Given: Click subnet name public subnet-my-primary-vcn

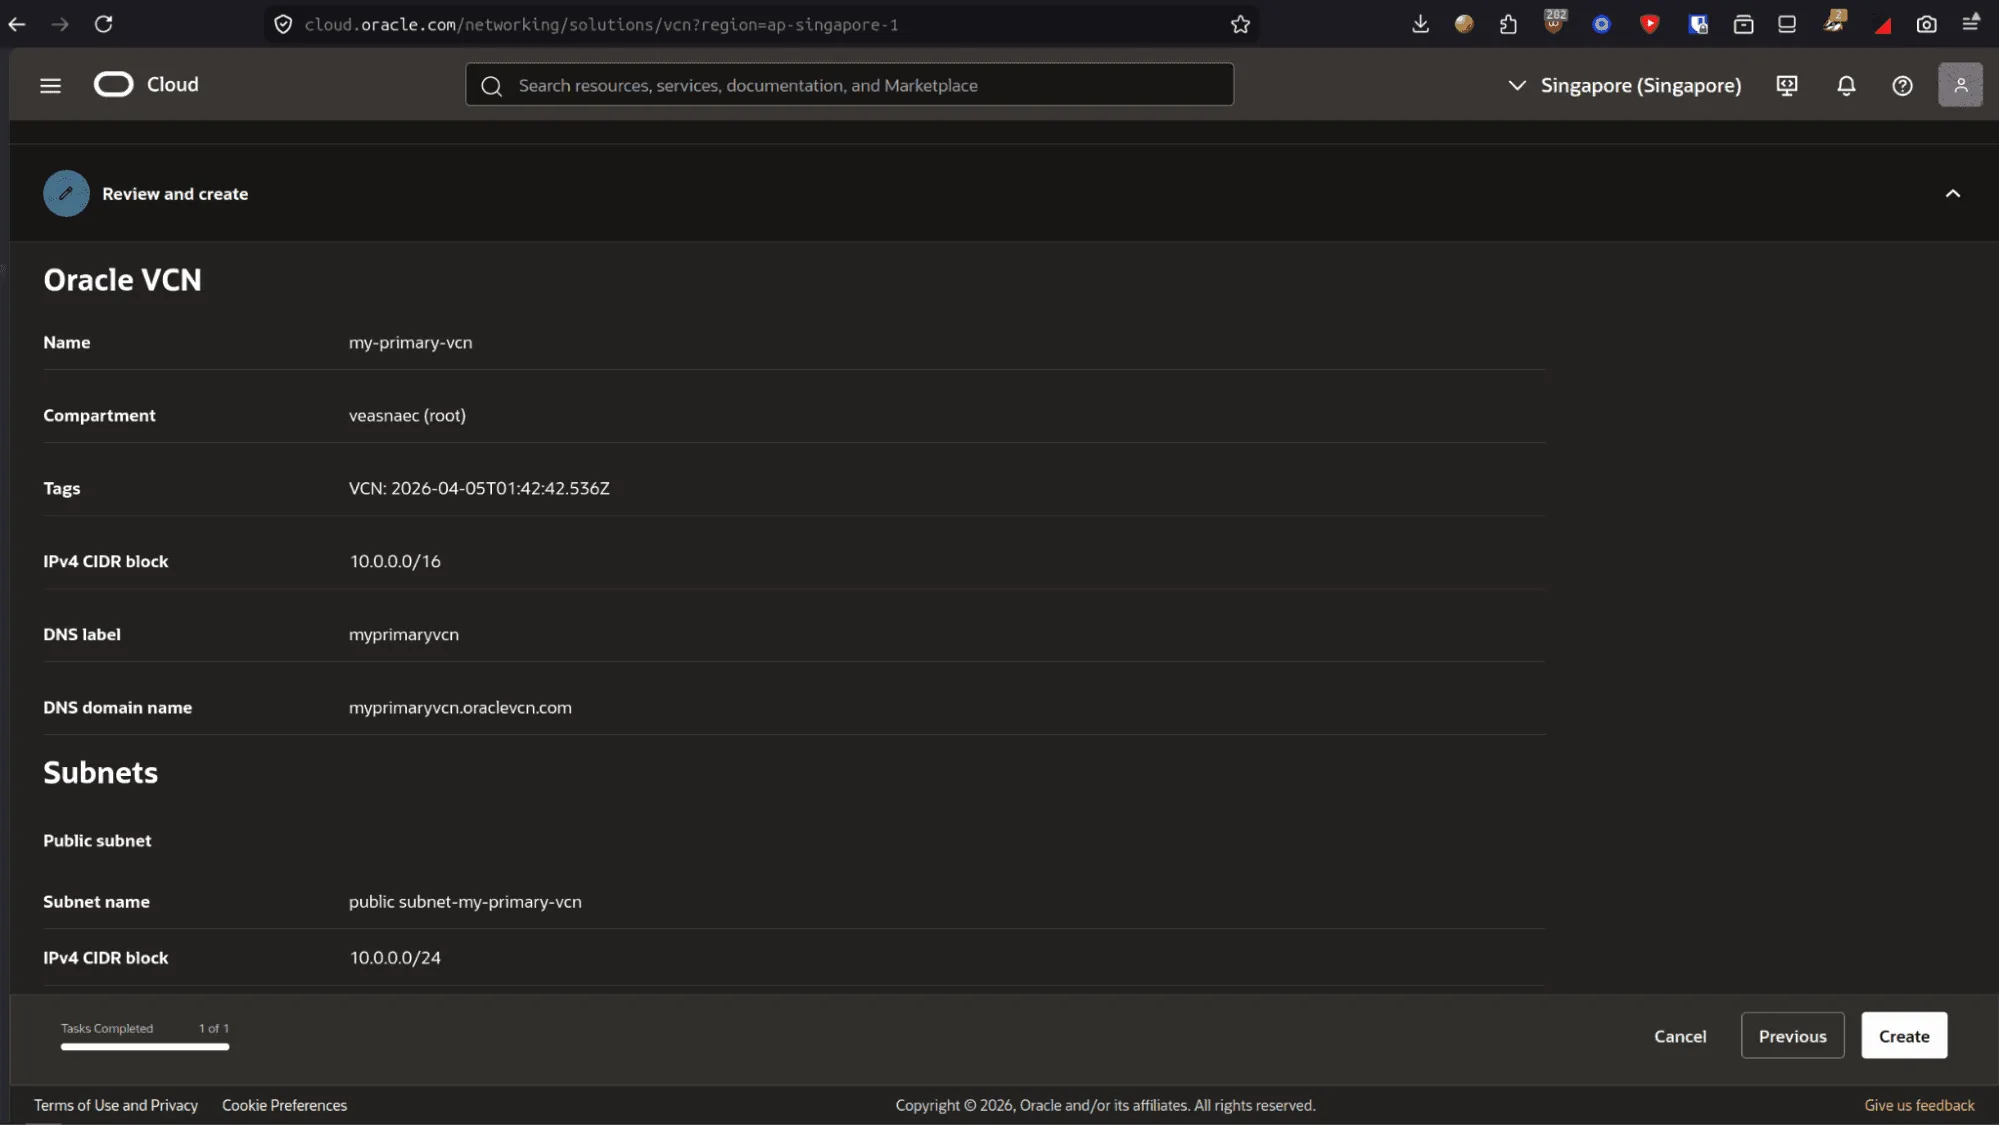Looking at the screenshot, I should pyautogui.click(x=465, y=901).
